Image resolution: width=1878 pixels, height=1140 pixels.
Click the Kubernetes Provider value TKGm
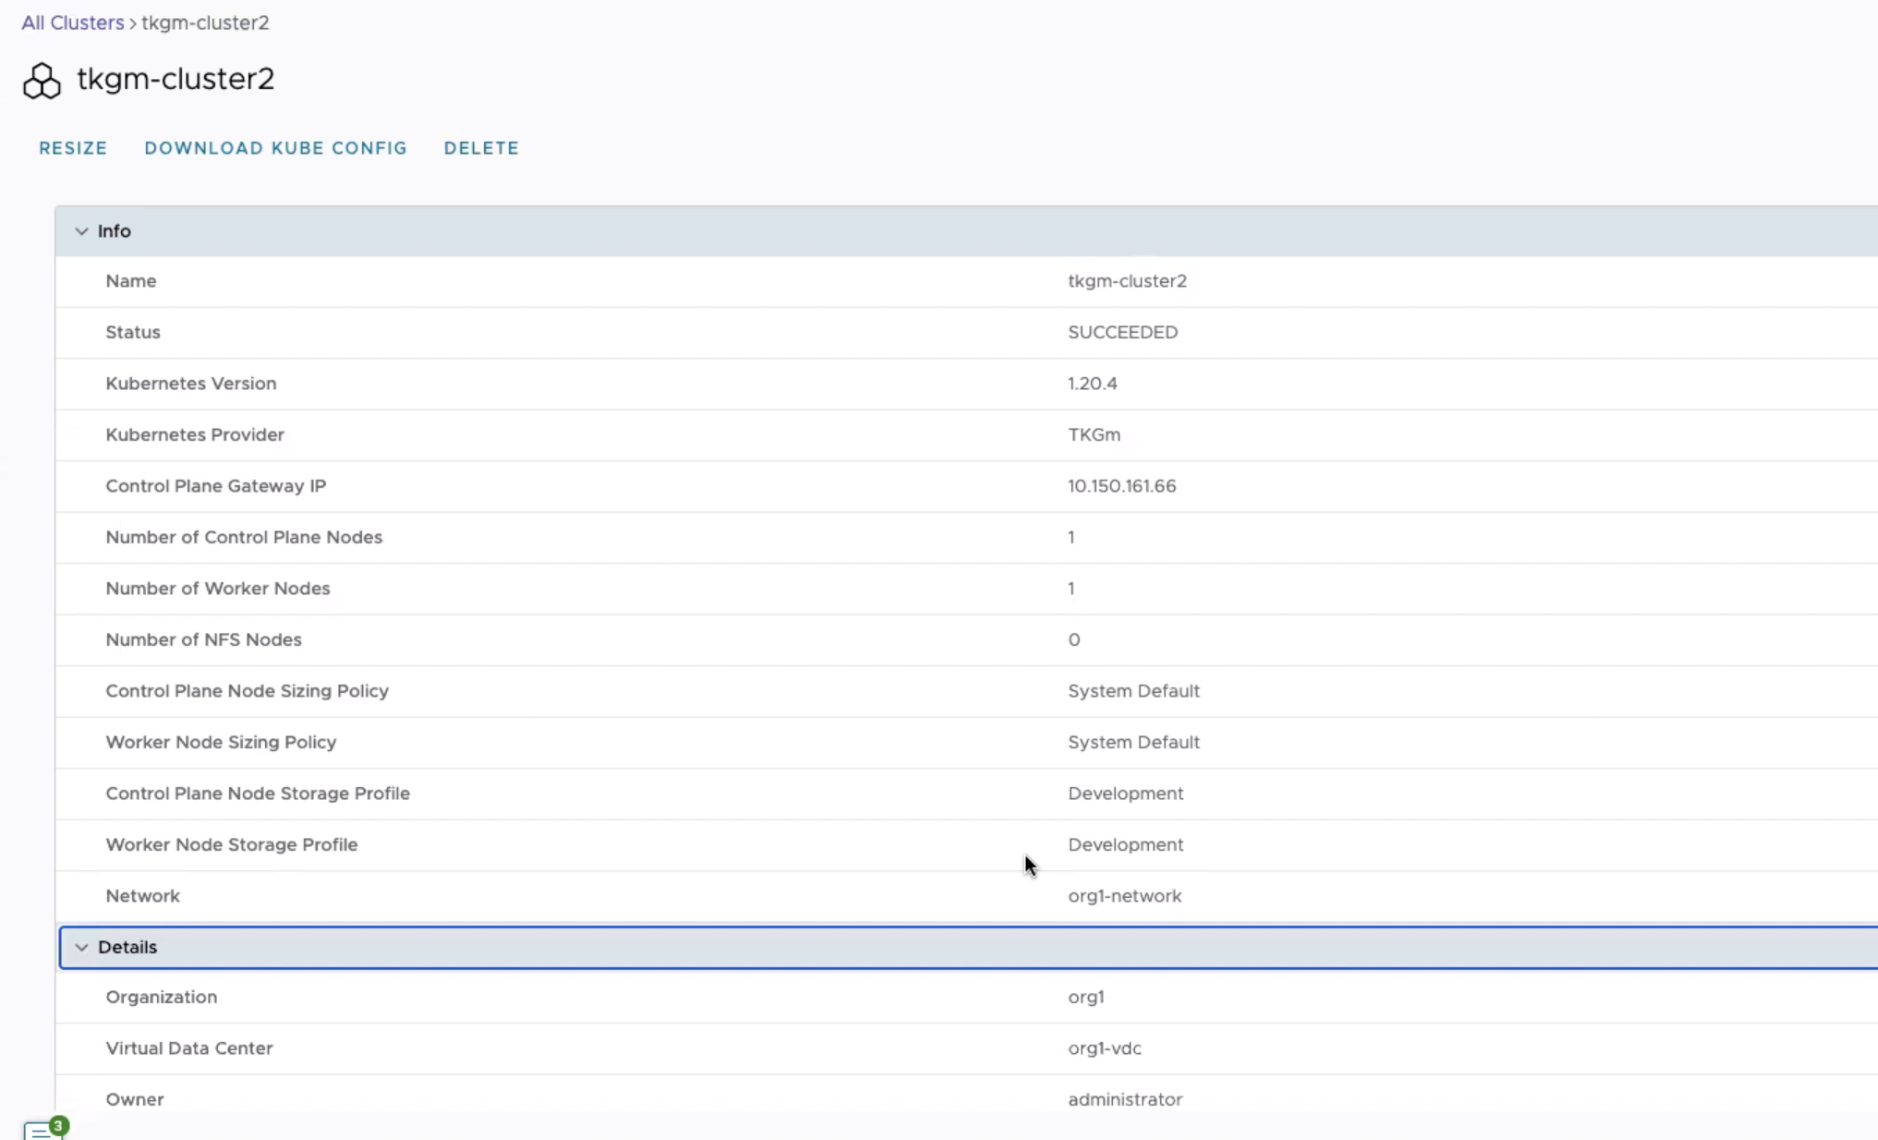pyautogui.click(x=1093, y=435)
